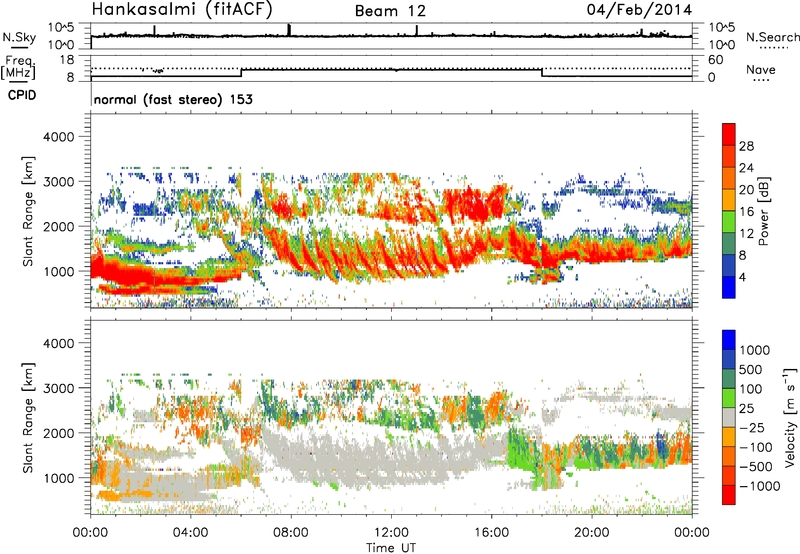The image size is (800, 554).
Task: Click the Nave legend label
Action: [x=761, y=69]
